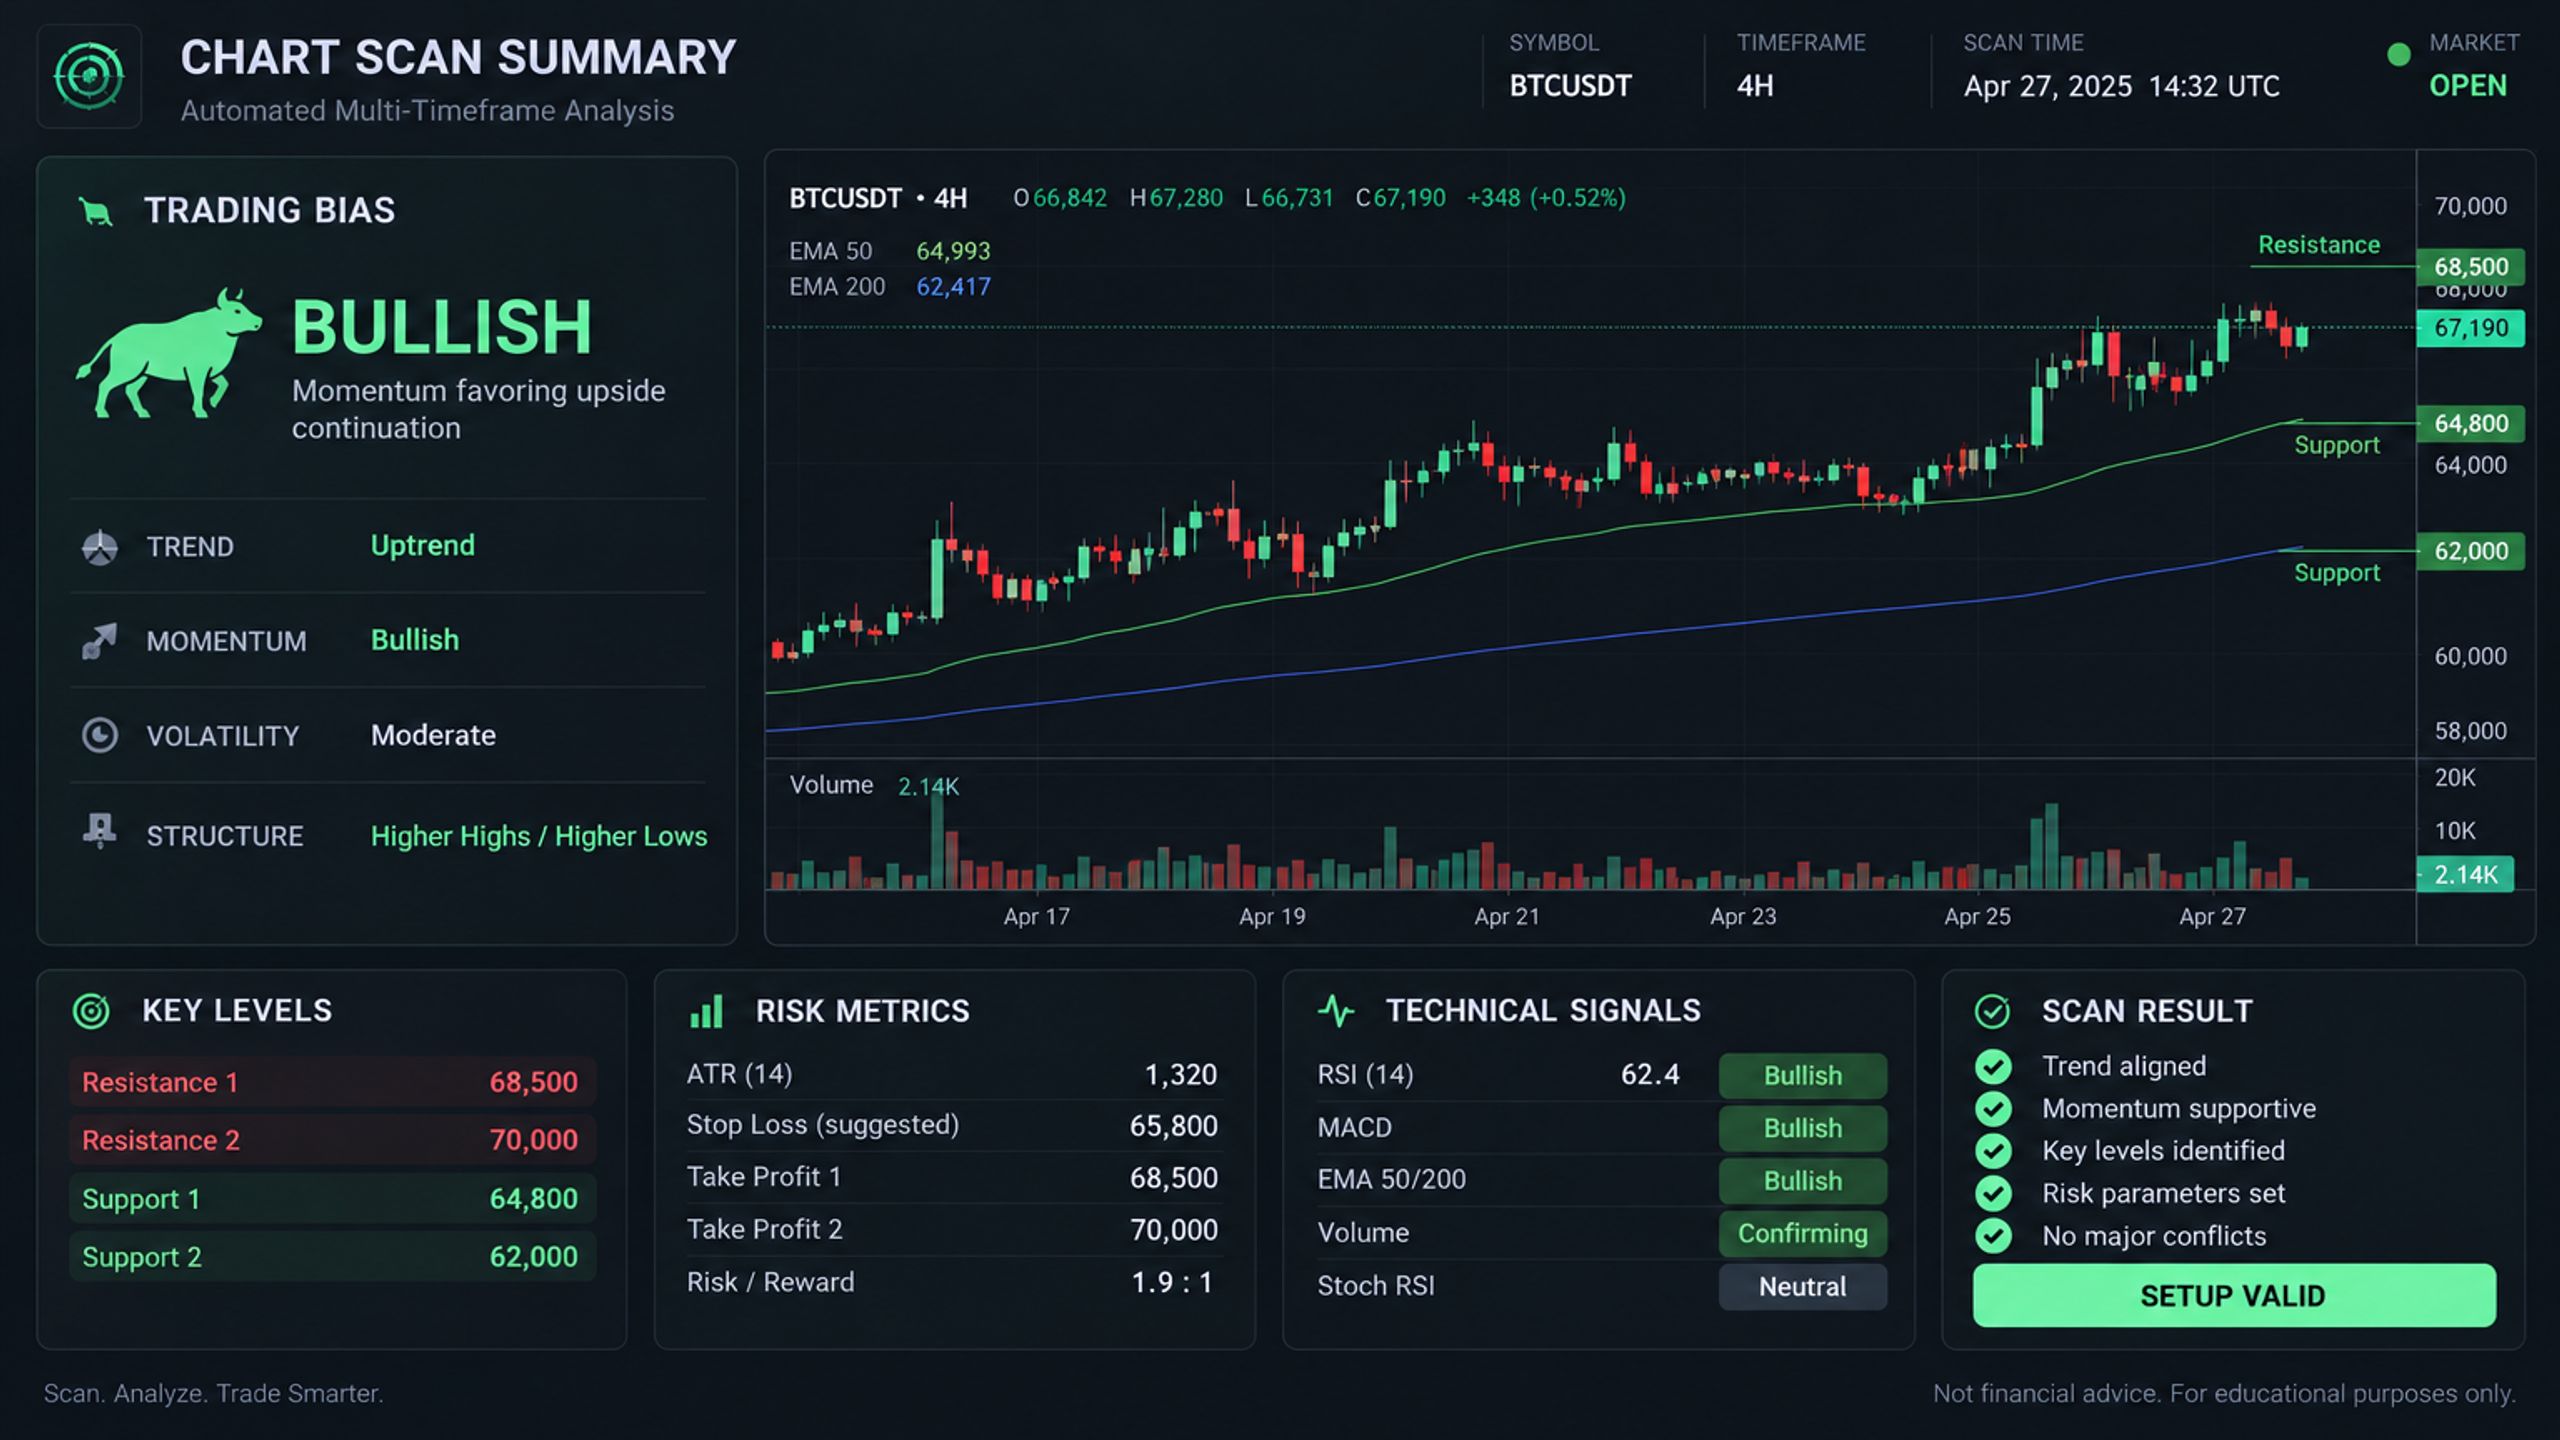Click the radar target logo icon
This screenshot has height=1440, width=2560.
(x=89, y=76)
